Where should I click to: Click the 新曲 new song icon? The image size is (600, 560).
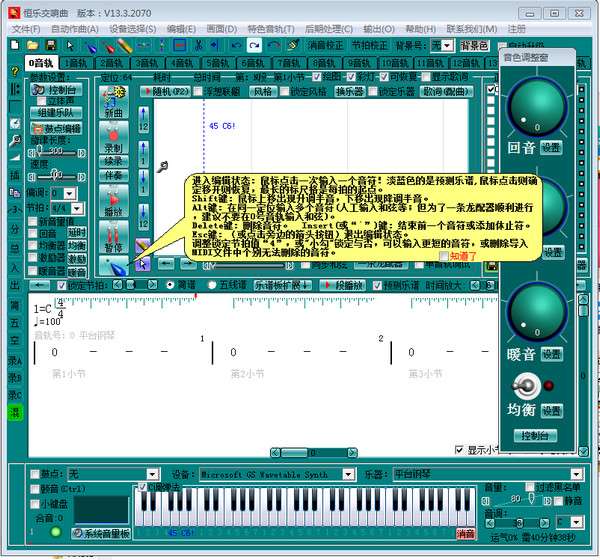(114, 102)
